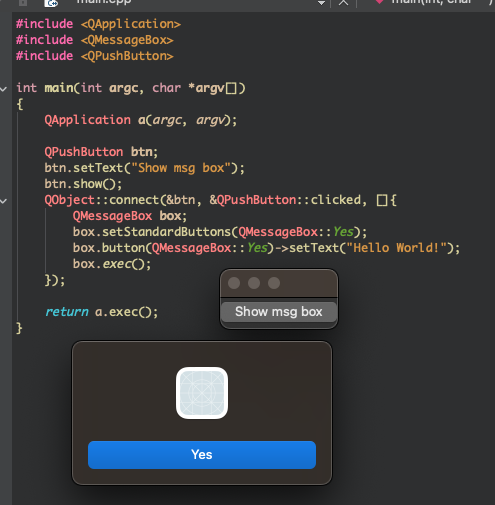
Task: Click the QMessageBox include line
Action: point(95,40)
